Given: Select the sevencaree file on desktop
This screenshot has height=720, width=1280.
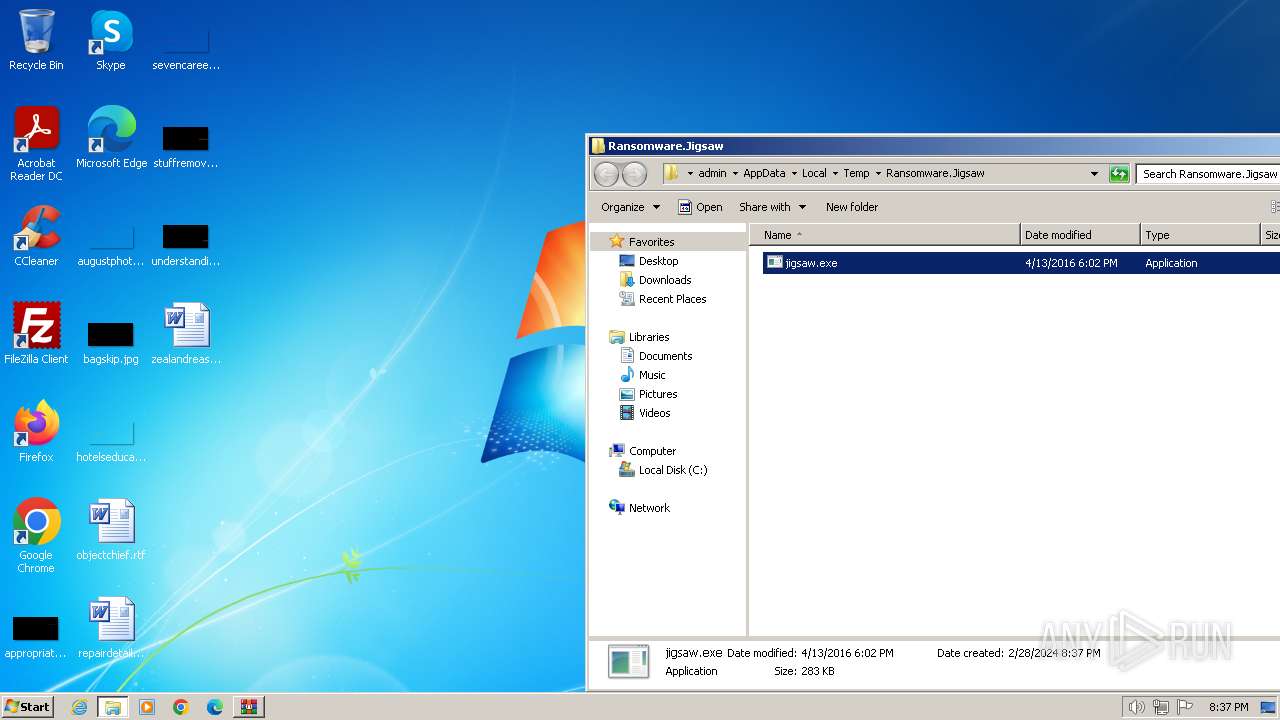Looking at the screenshot, I should (x=186, y=48).
